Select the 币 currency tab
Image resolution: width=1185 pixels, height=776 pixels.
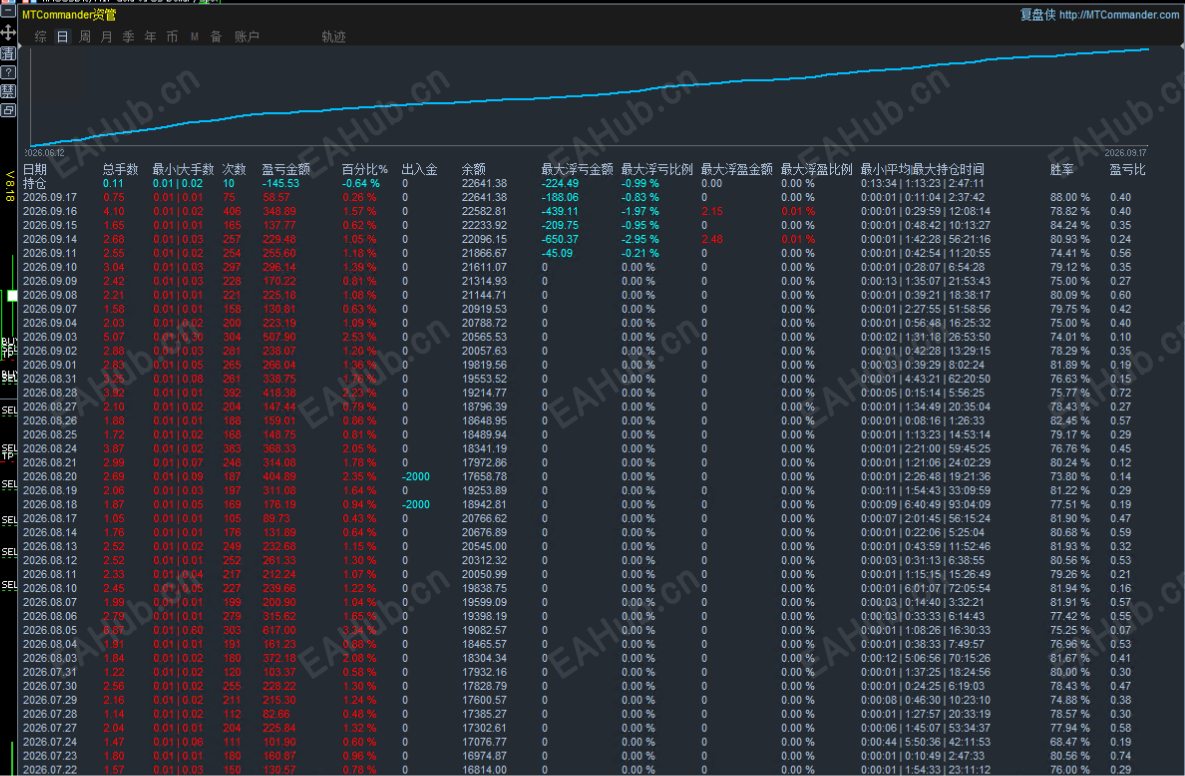coord(172,36)
